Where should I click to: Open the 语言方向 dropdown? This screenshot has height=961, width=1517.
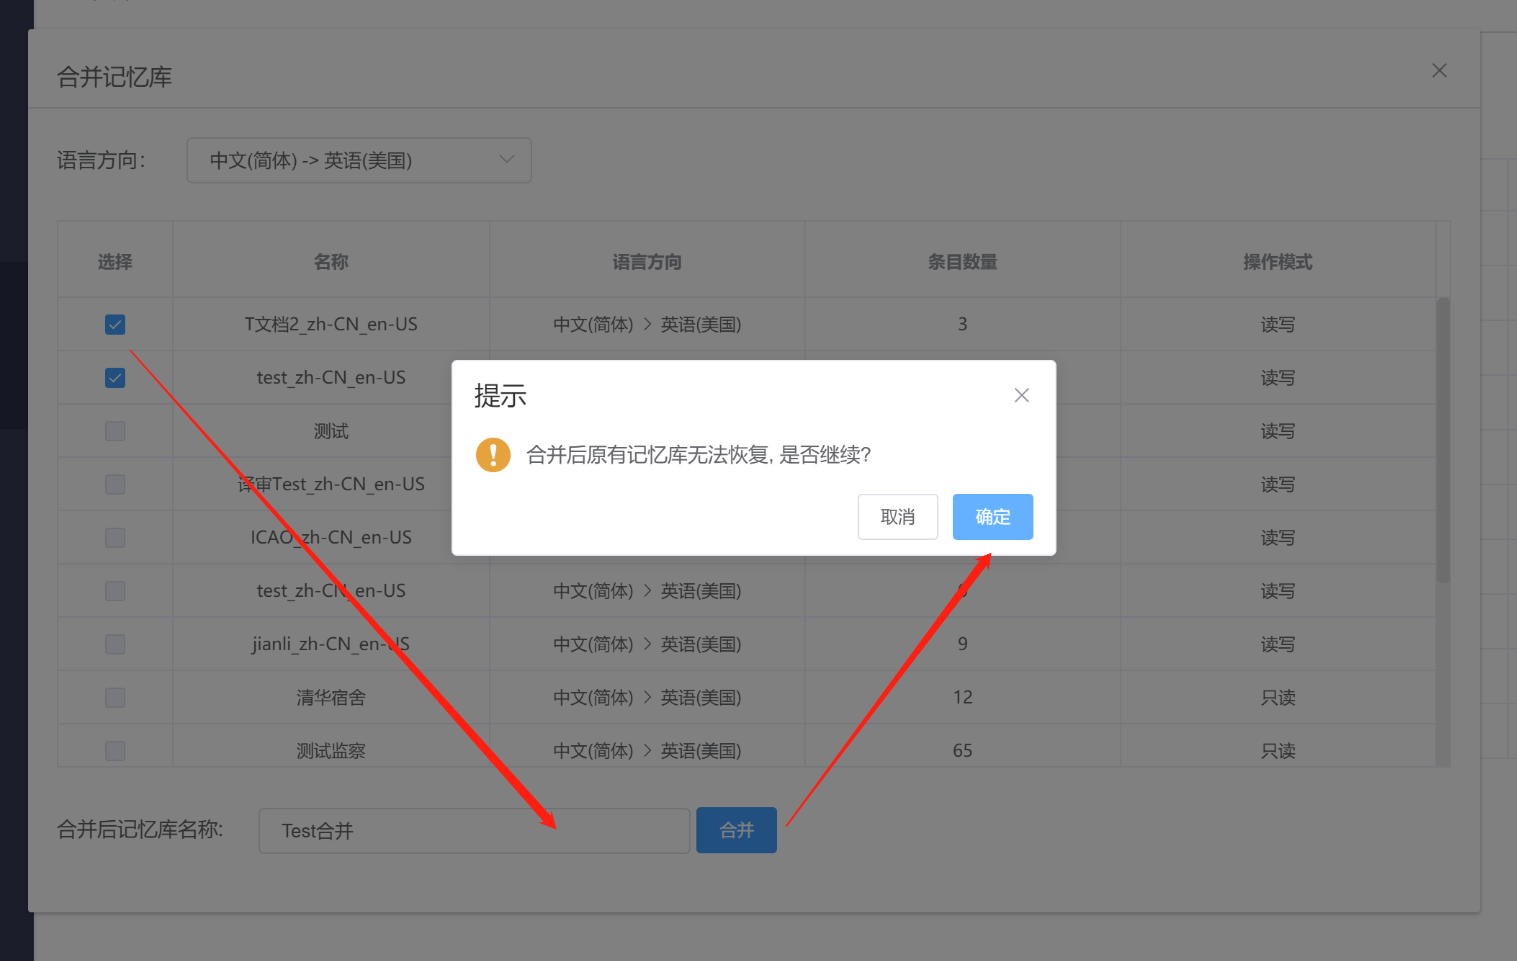pyautogui.click(x=359, y=160)
